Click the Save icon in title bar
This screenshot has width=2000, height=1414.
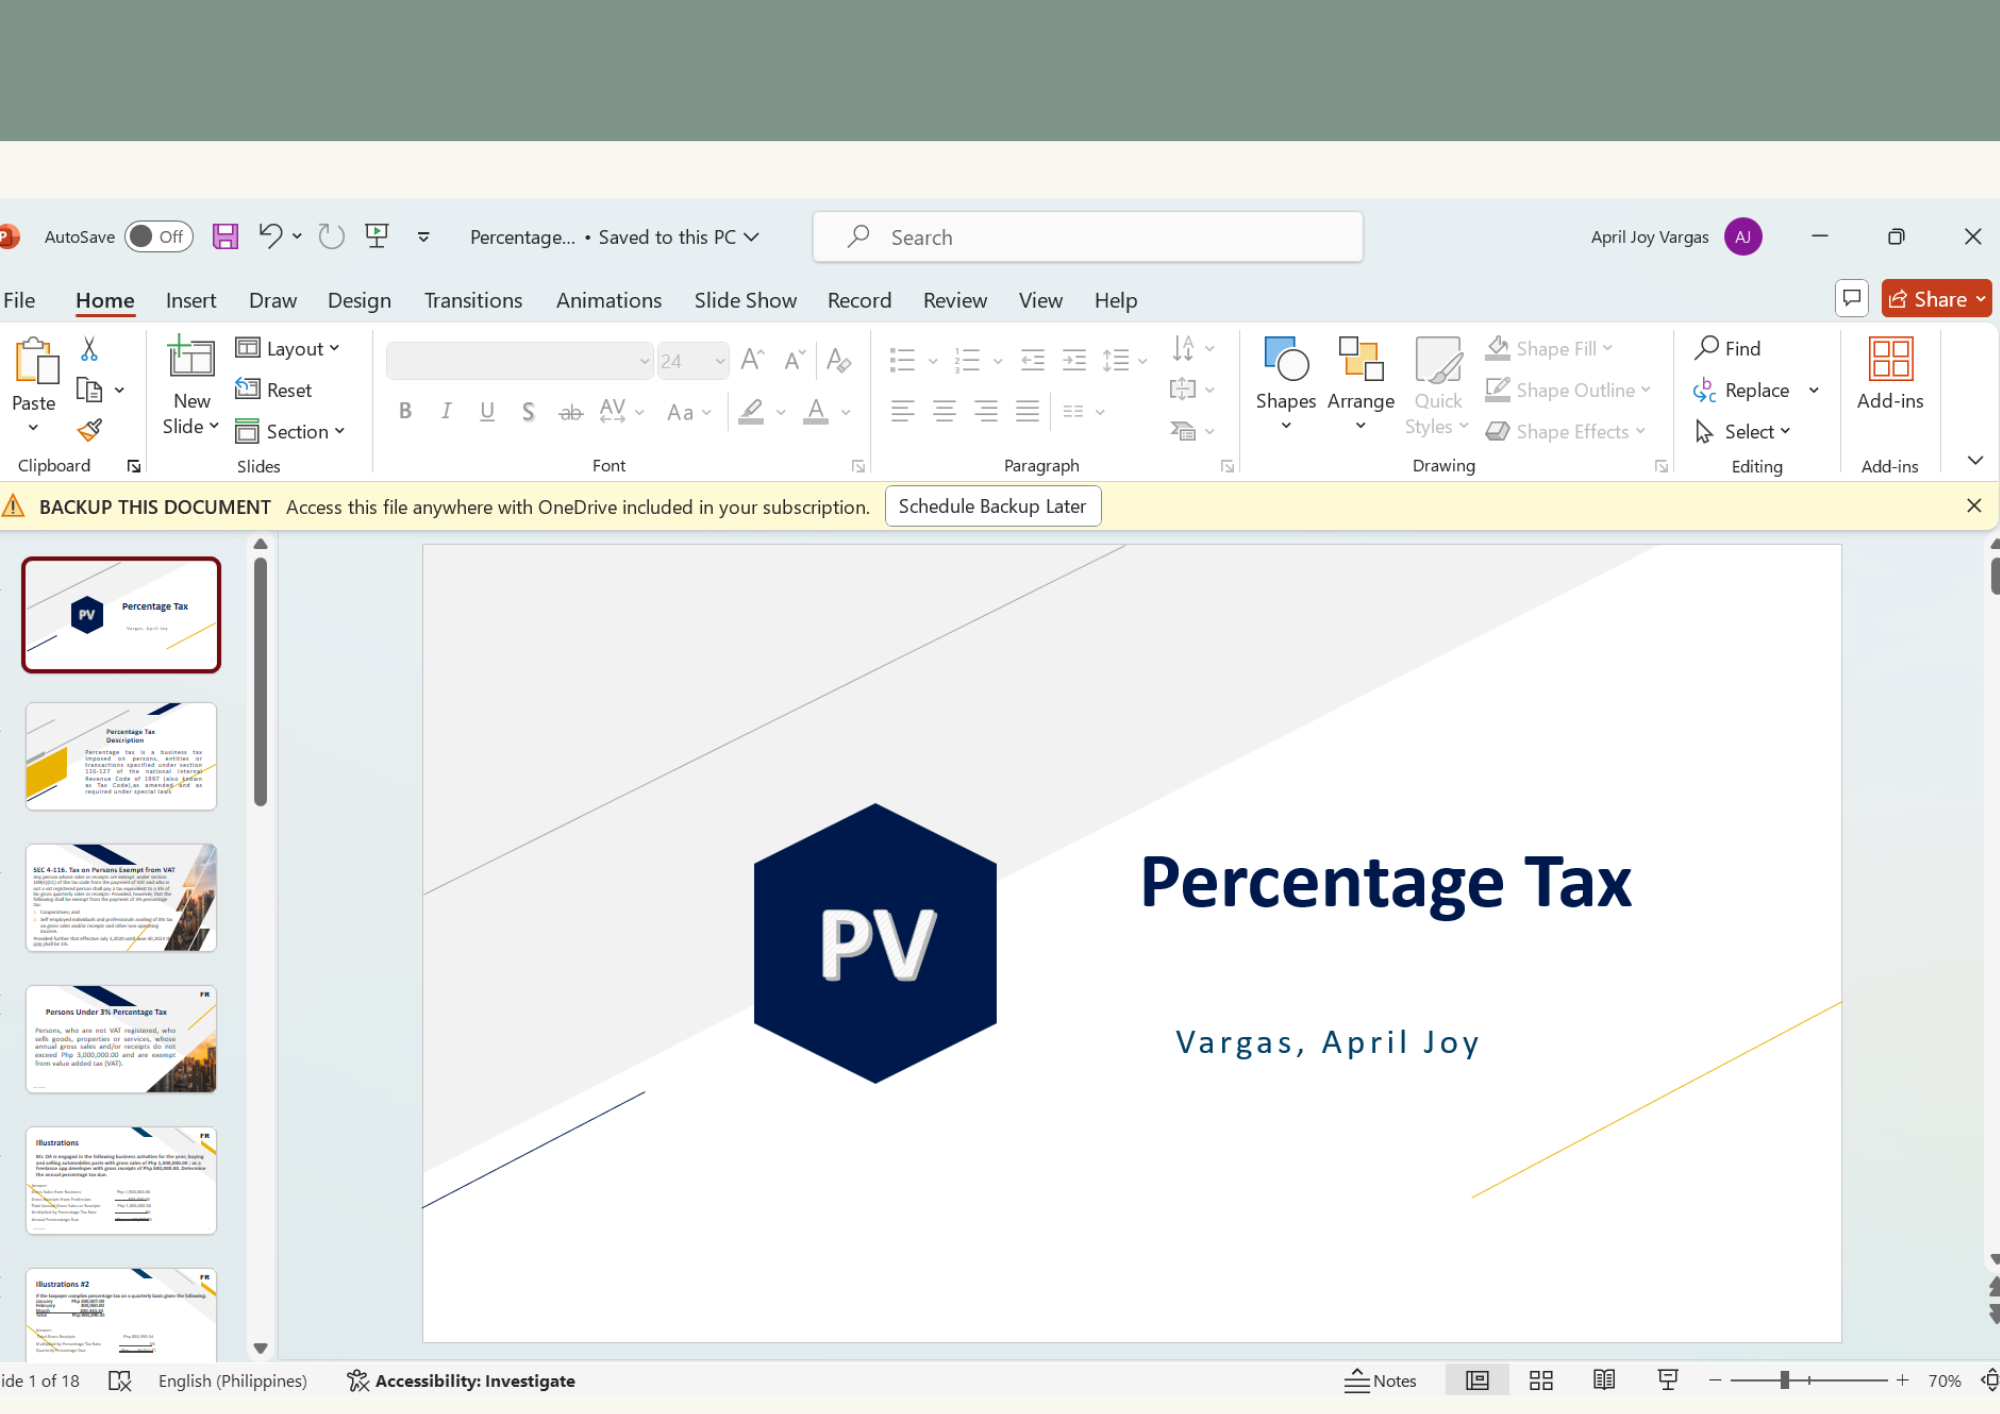(225, 237)
